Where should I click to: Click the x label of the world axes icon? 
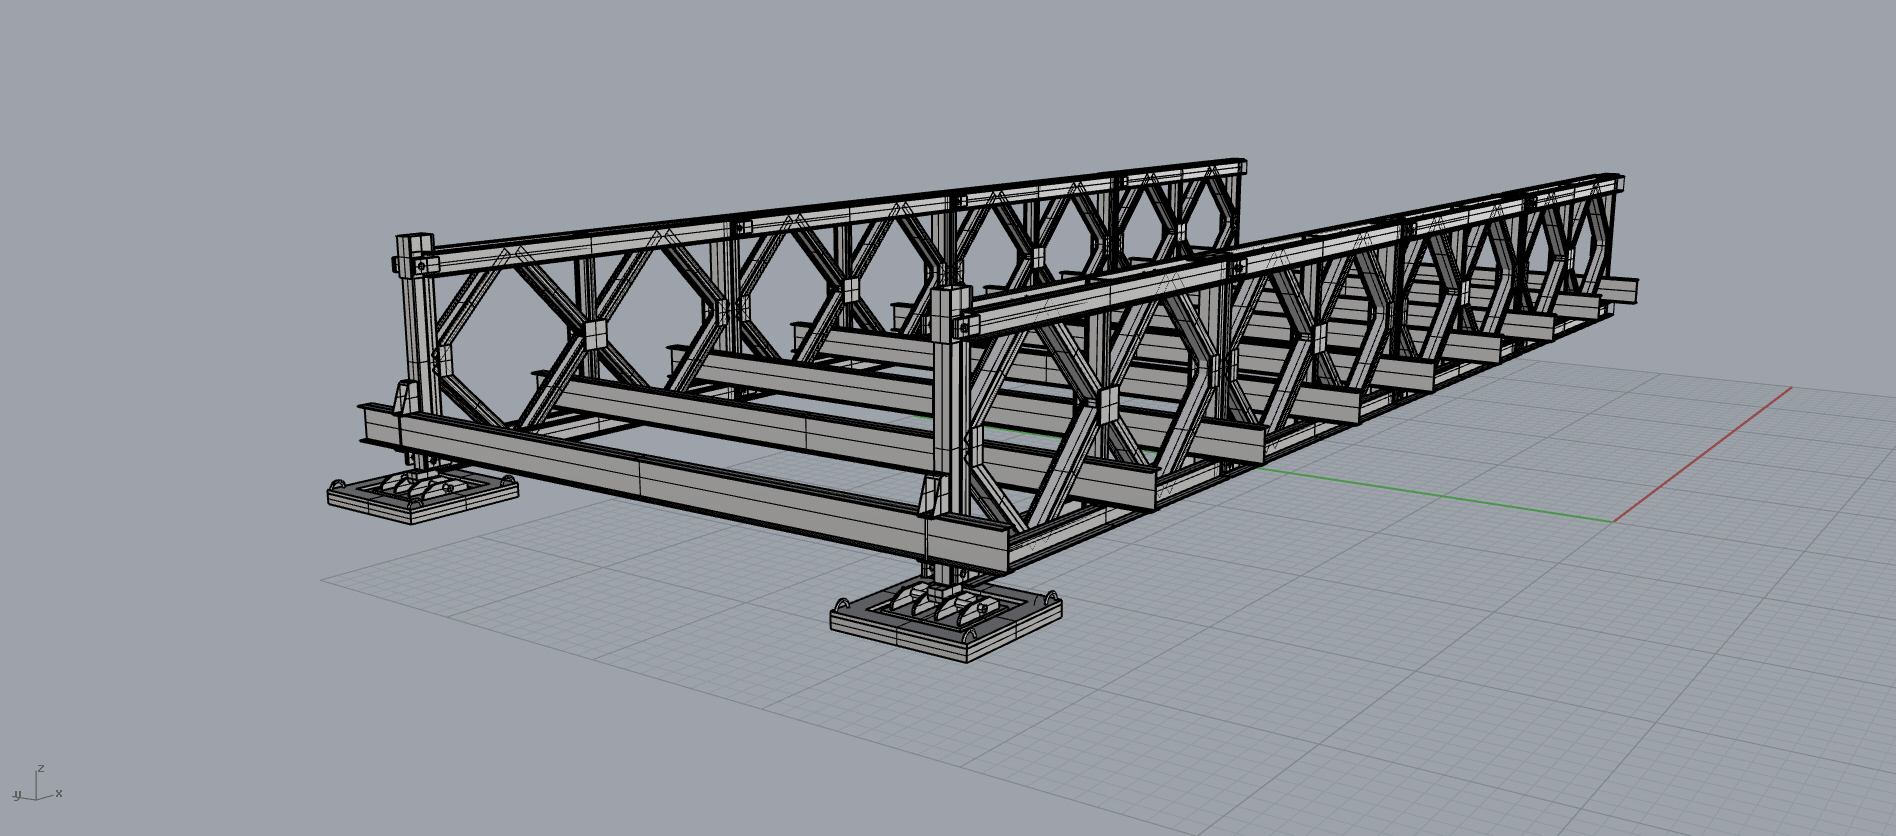point(59,793)
